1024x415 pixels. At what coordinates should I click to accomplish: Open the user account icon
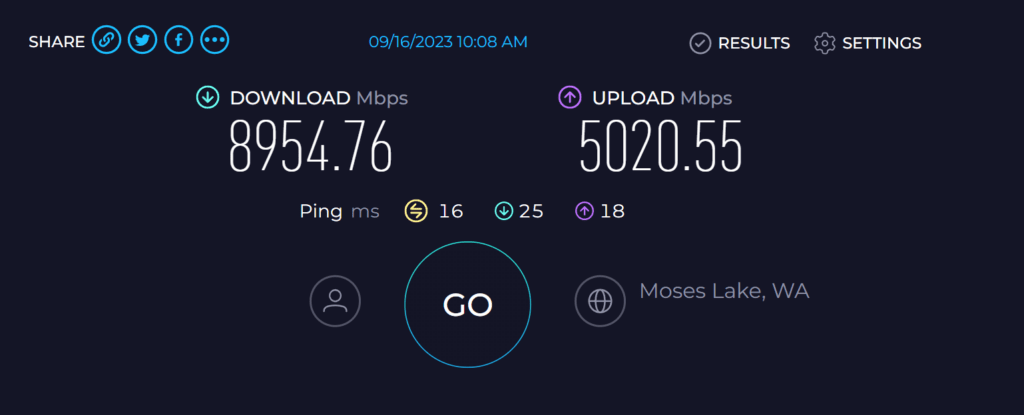[x=335, y=301]
